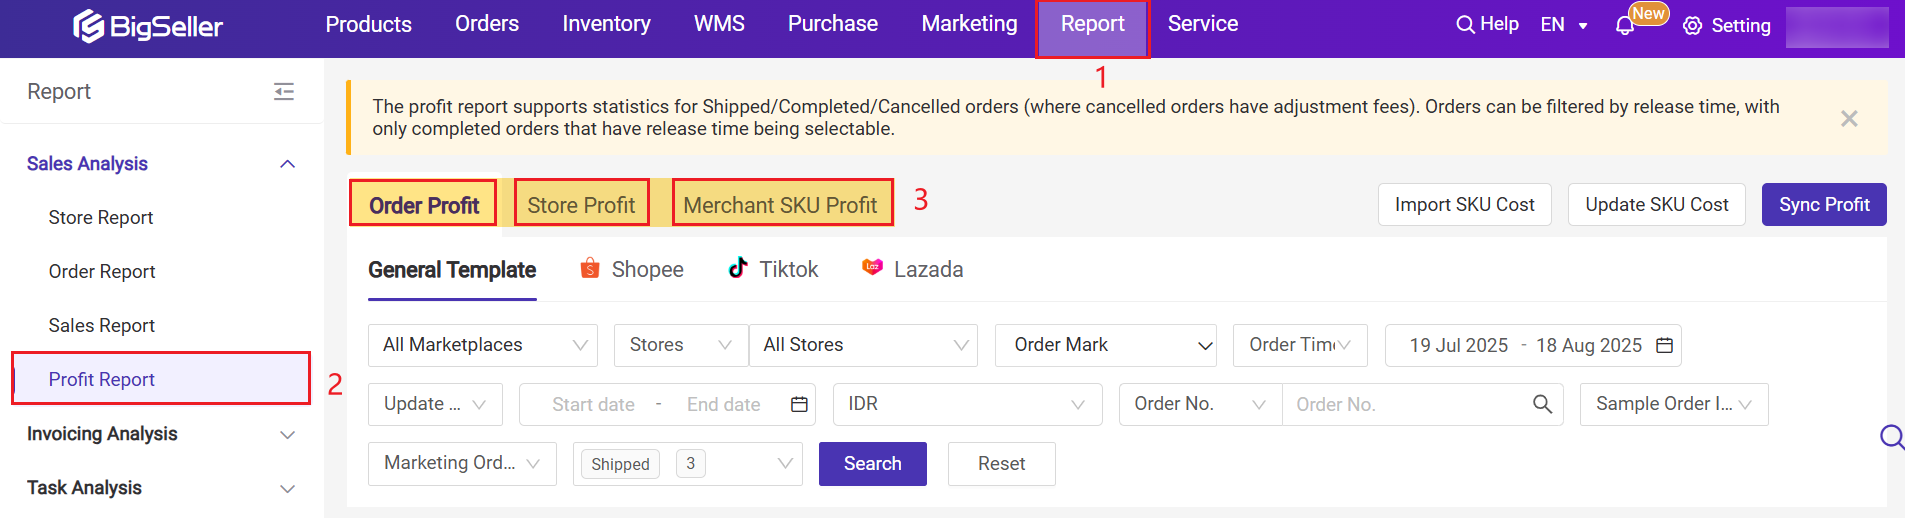Click the Help search magnifier icon

point(1465,24)
